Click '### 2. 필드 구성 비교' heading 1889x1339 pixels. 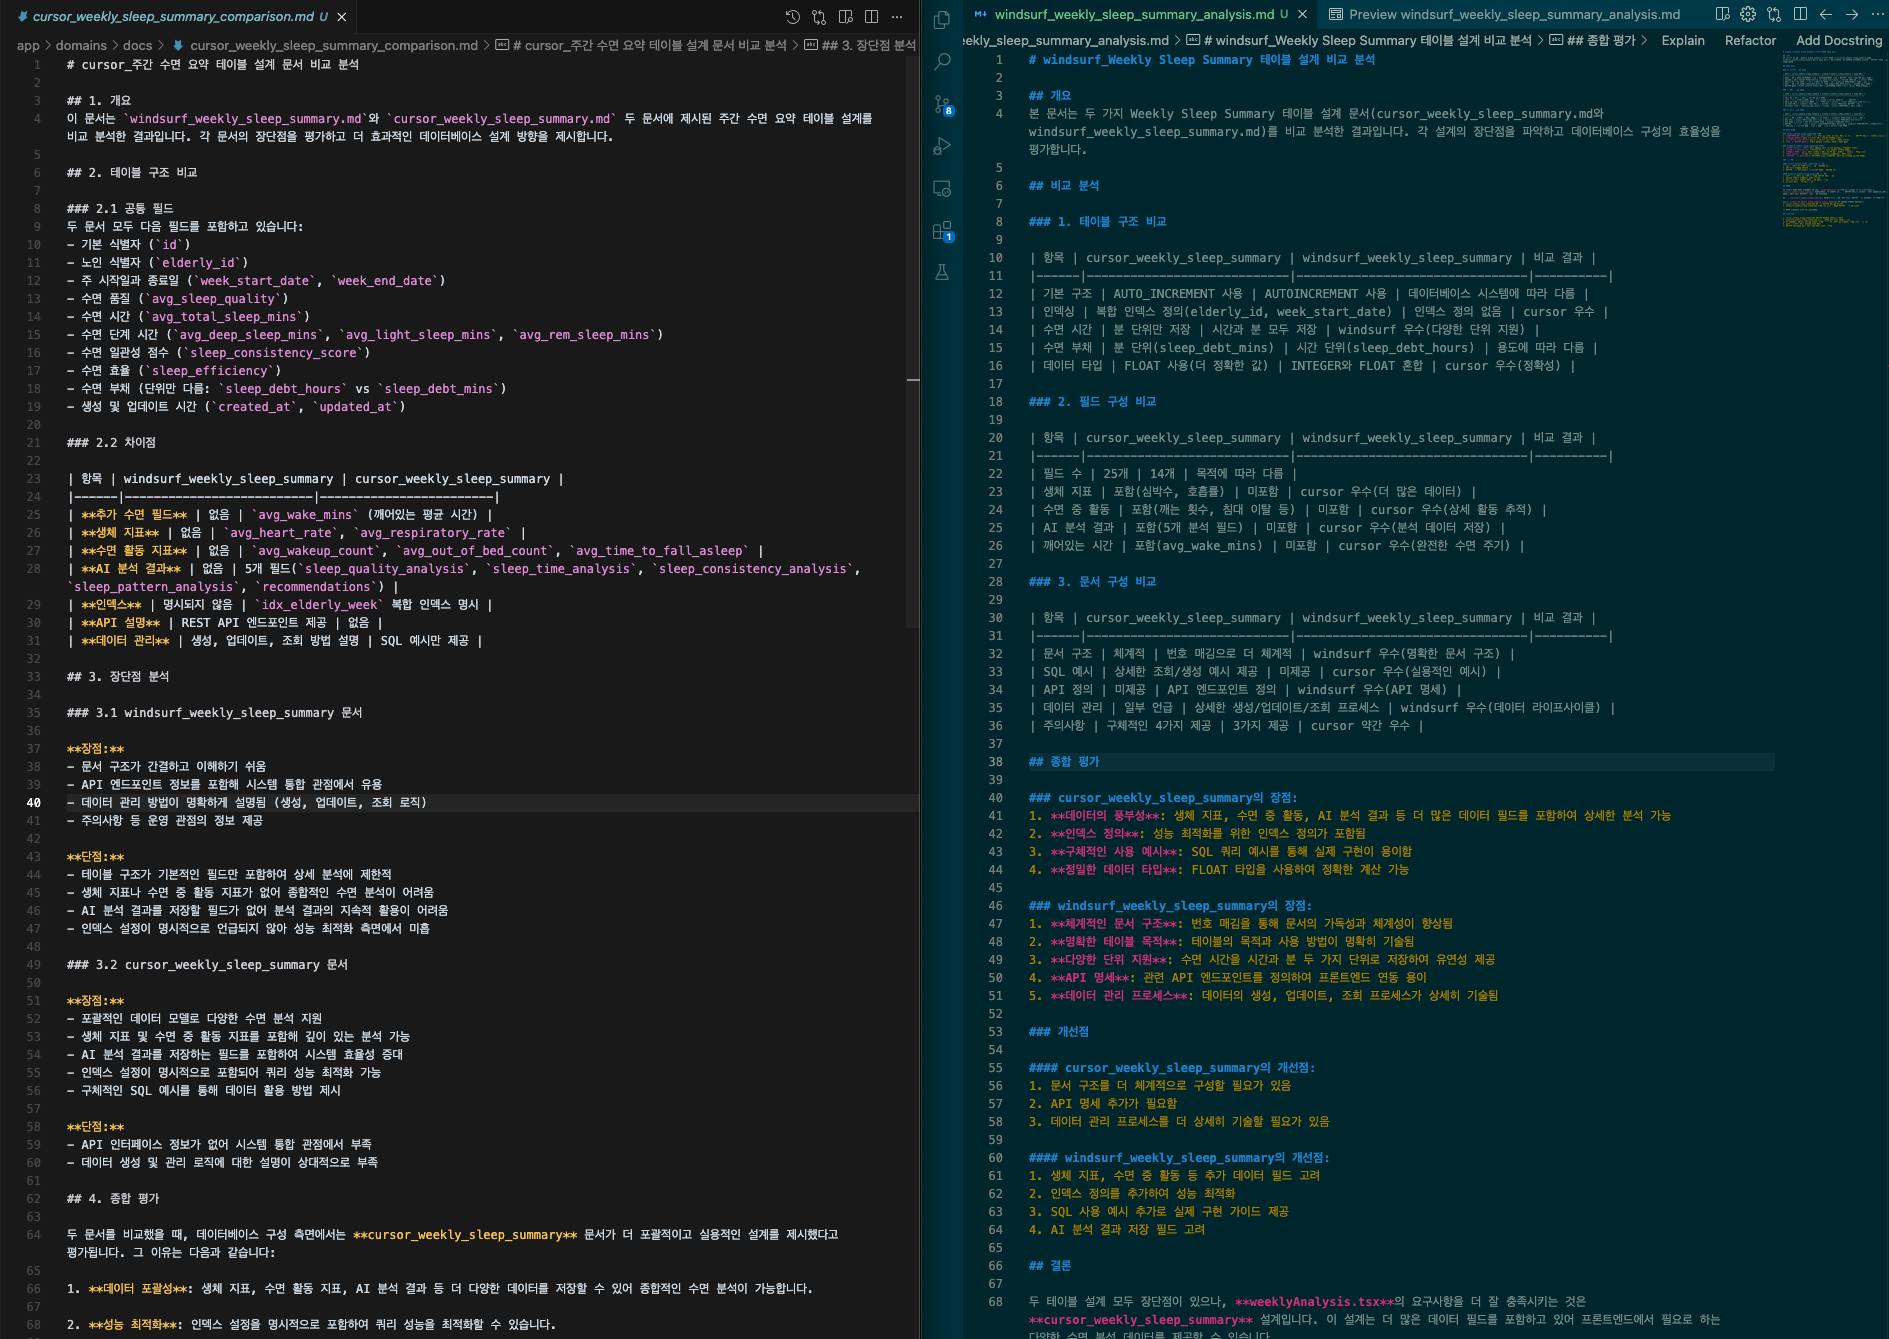(1093, 401)
